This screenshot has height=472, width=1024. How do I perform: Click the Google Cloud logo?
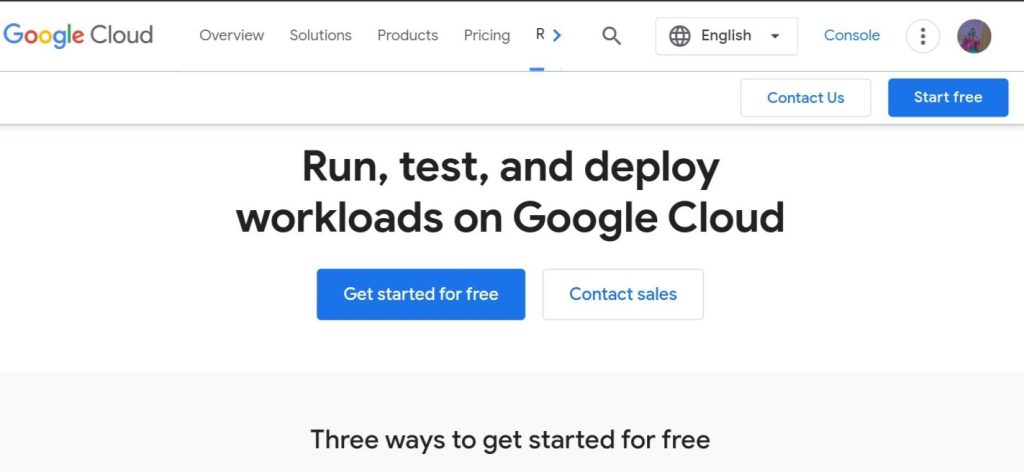[x=78, y=35]
